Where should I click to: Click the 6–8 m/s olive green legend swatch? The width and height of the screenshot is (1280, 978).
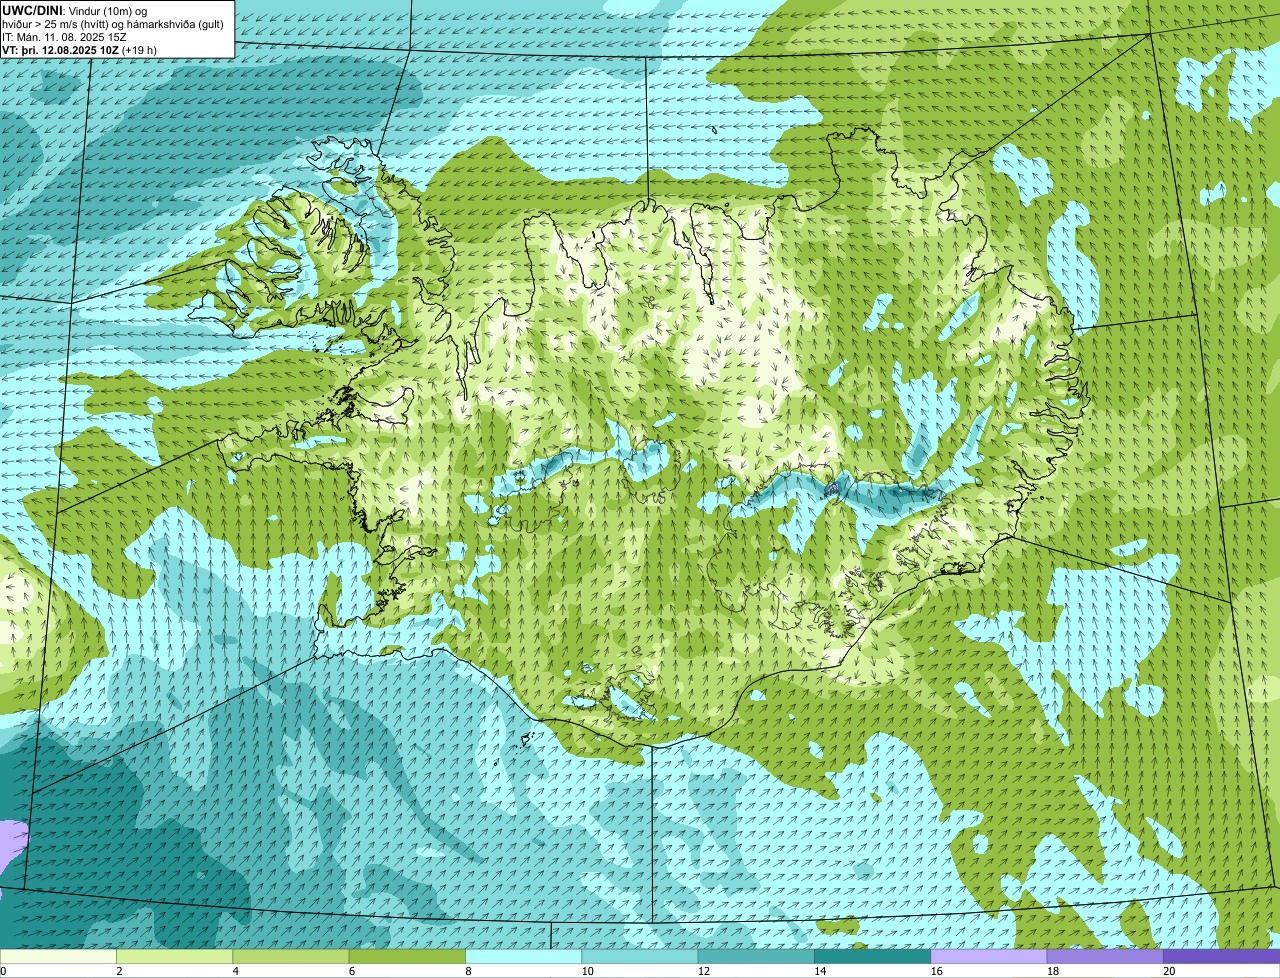[407, 957]
